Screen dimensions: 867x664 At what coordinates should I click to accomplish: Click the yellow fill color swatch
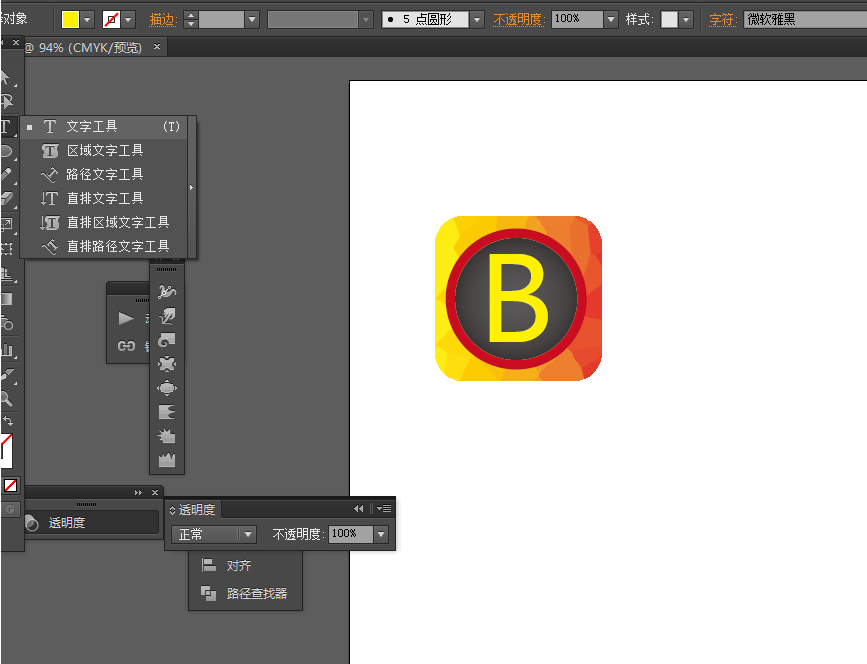point(71,19)
